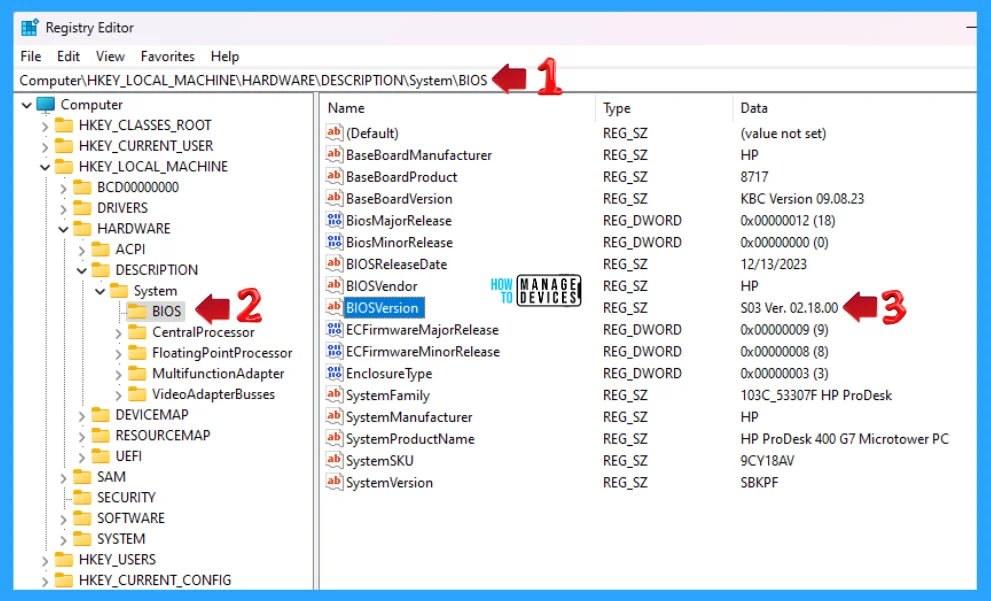Viewport: 991px width, 601px height.
Task: Click the HKEY_CLASSES_ROOT folder icon
Action: (64, 125)
